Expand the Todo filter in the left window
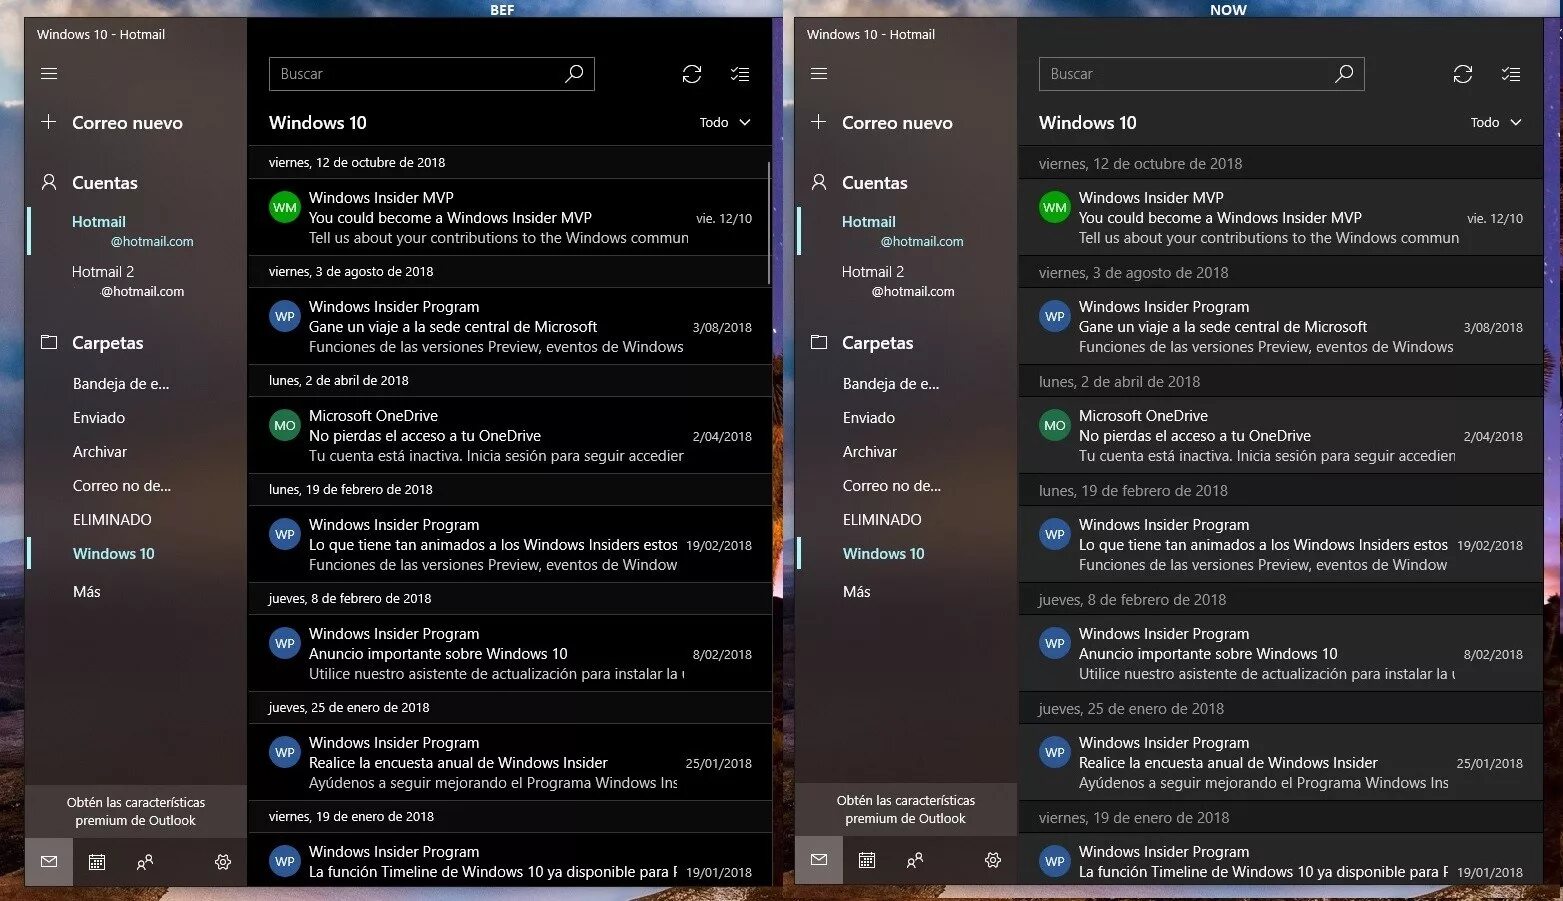Screen dimensions: 1563x901 point(725,122)
